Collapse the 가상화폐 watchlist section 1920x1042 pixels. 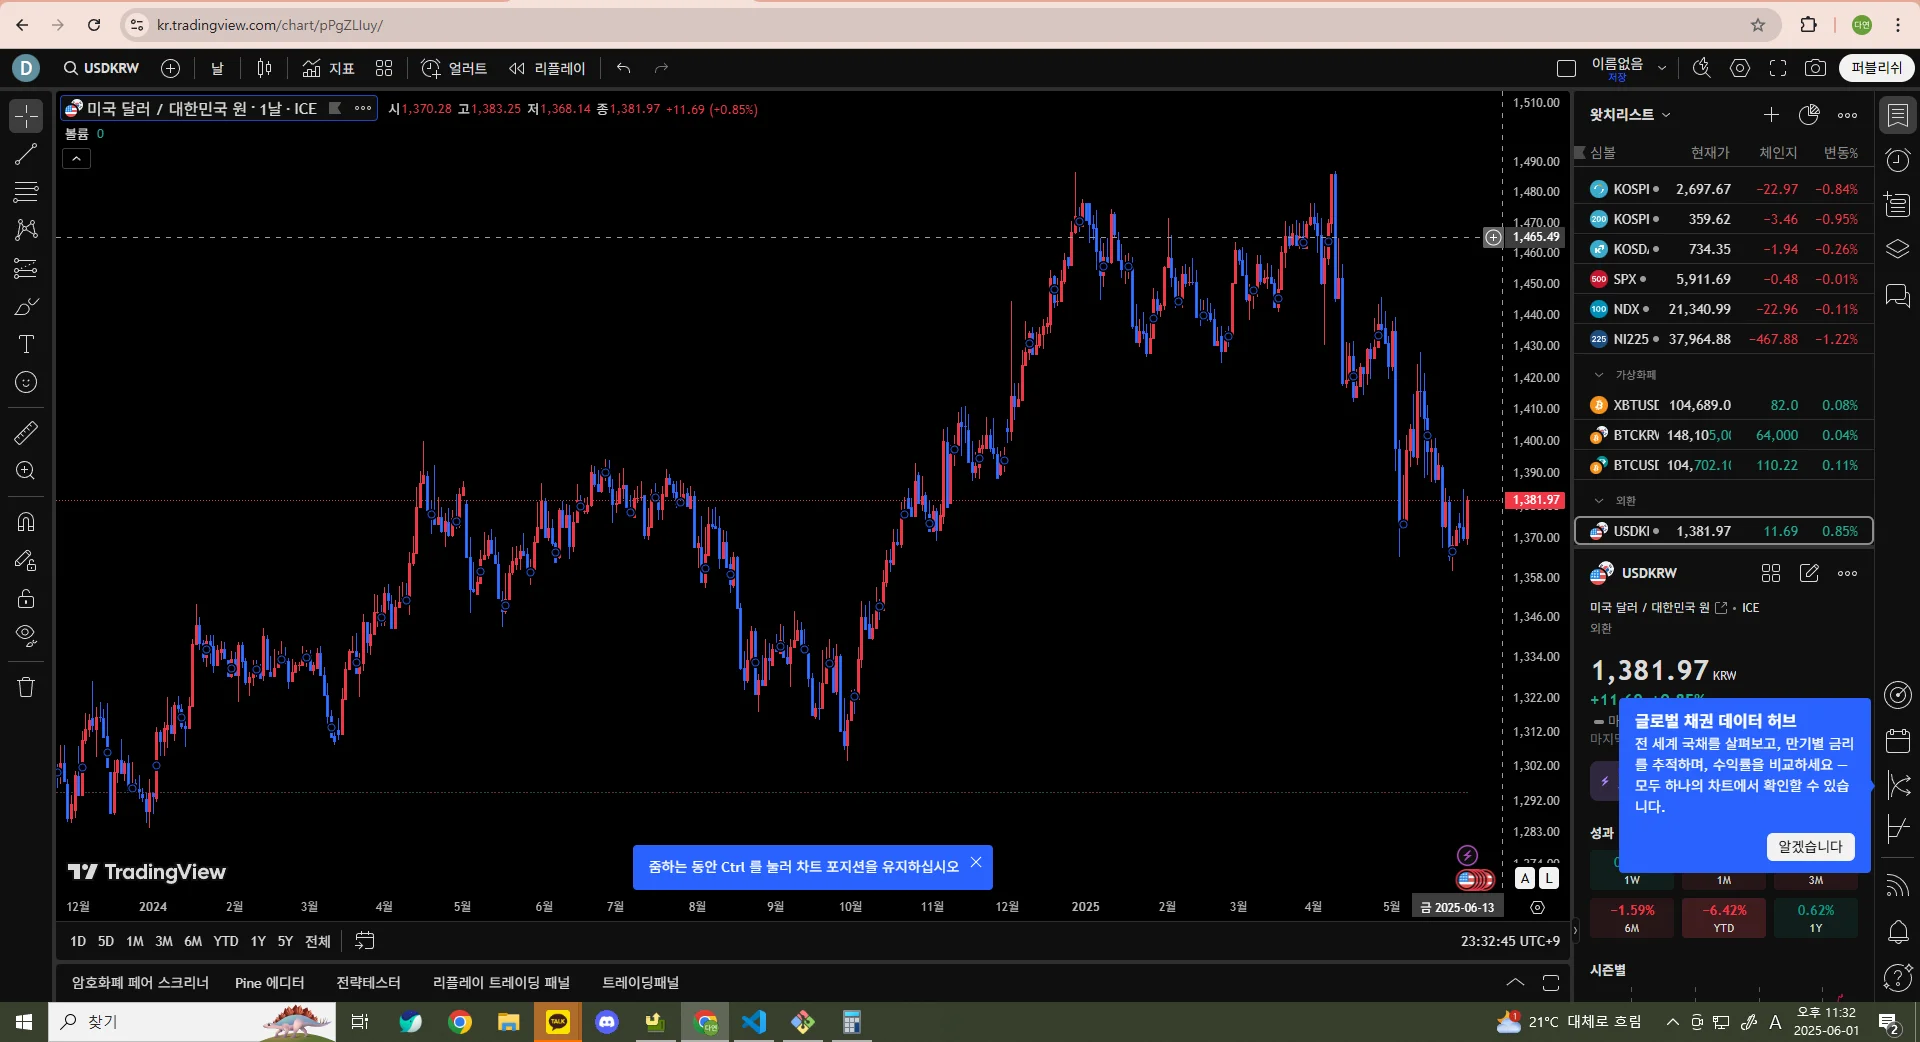(1598, 375)
